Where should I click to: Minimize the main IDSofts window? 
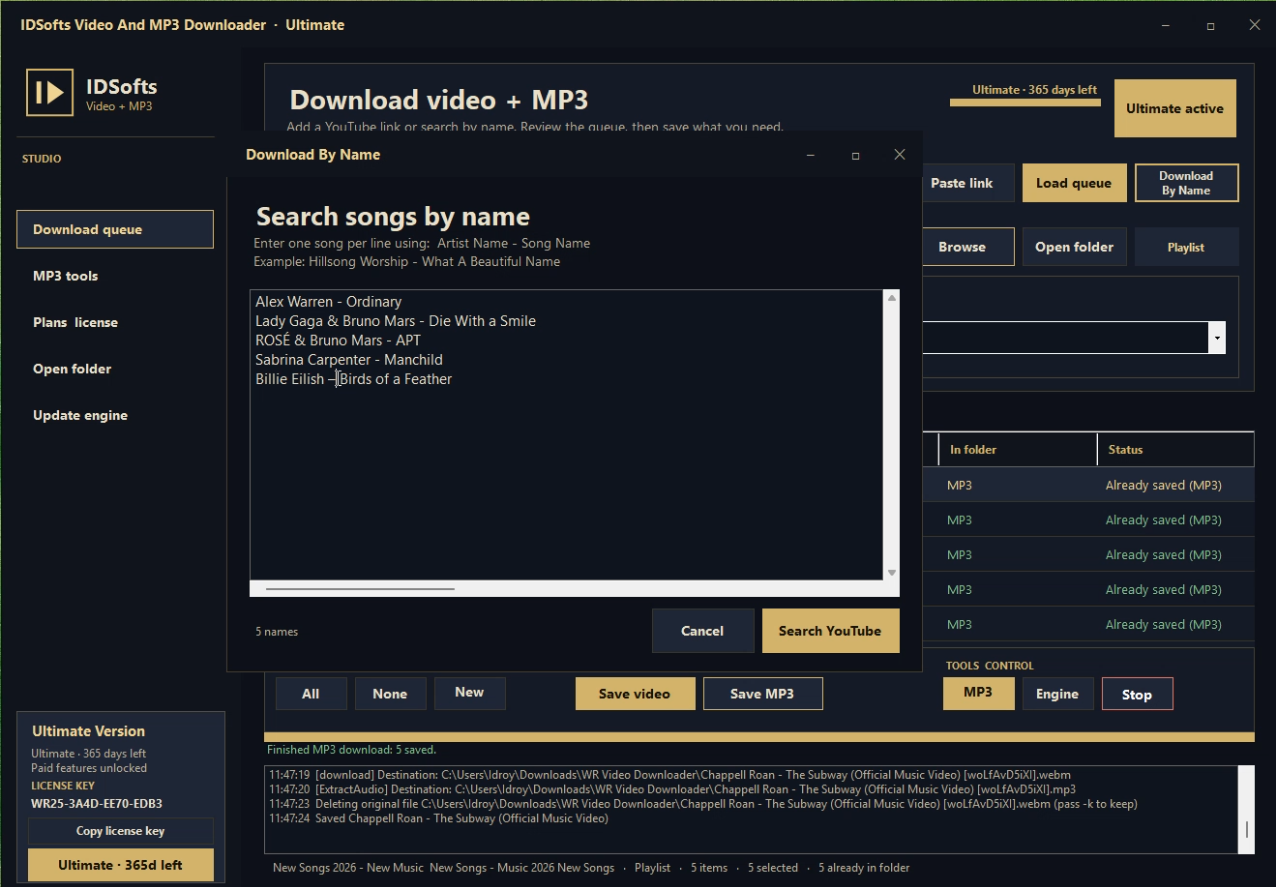[x=1166, y=25]
